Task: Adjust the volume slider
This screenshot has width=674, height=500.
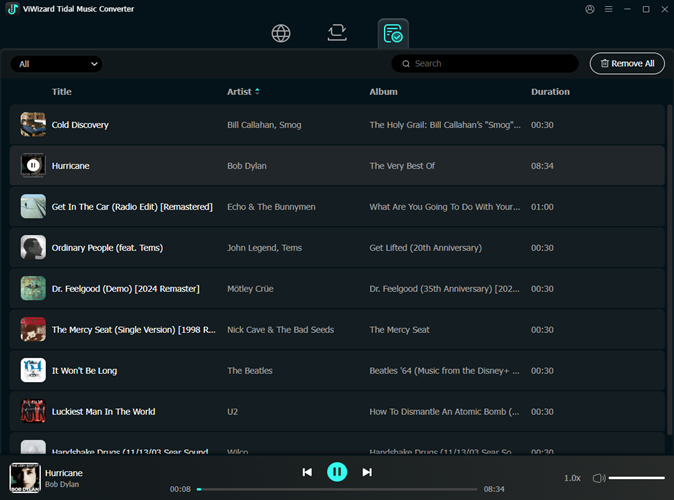Action: coord(637,478)
